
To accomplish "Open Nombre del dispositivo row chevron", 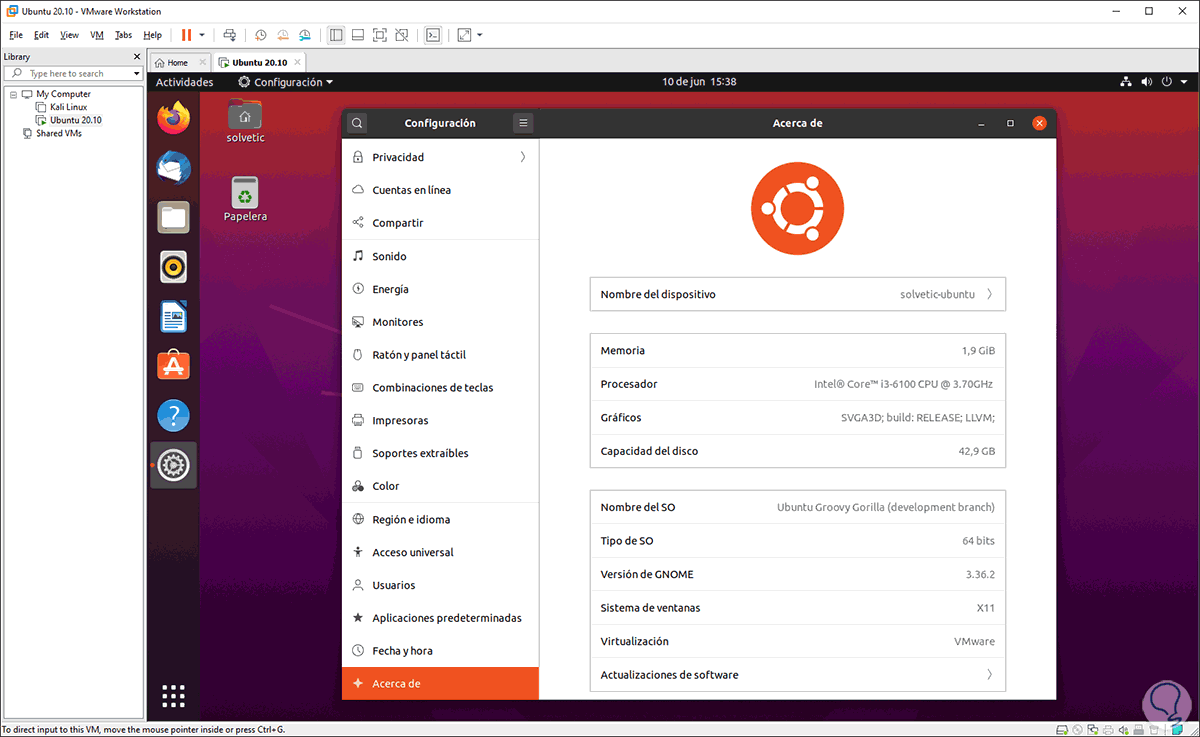I will tap(989, 294).
